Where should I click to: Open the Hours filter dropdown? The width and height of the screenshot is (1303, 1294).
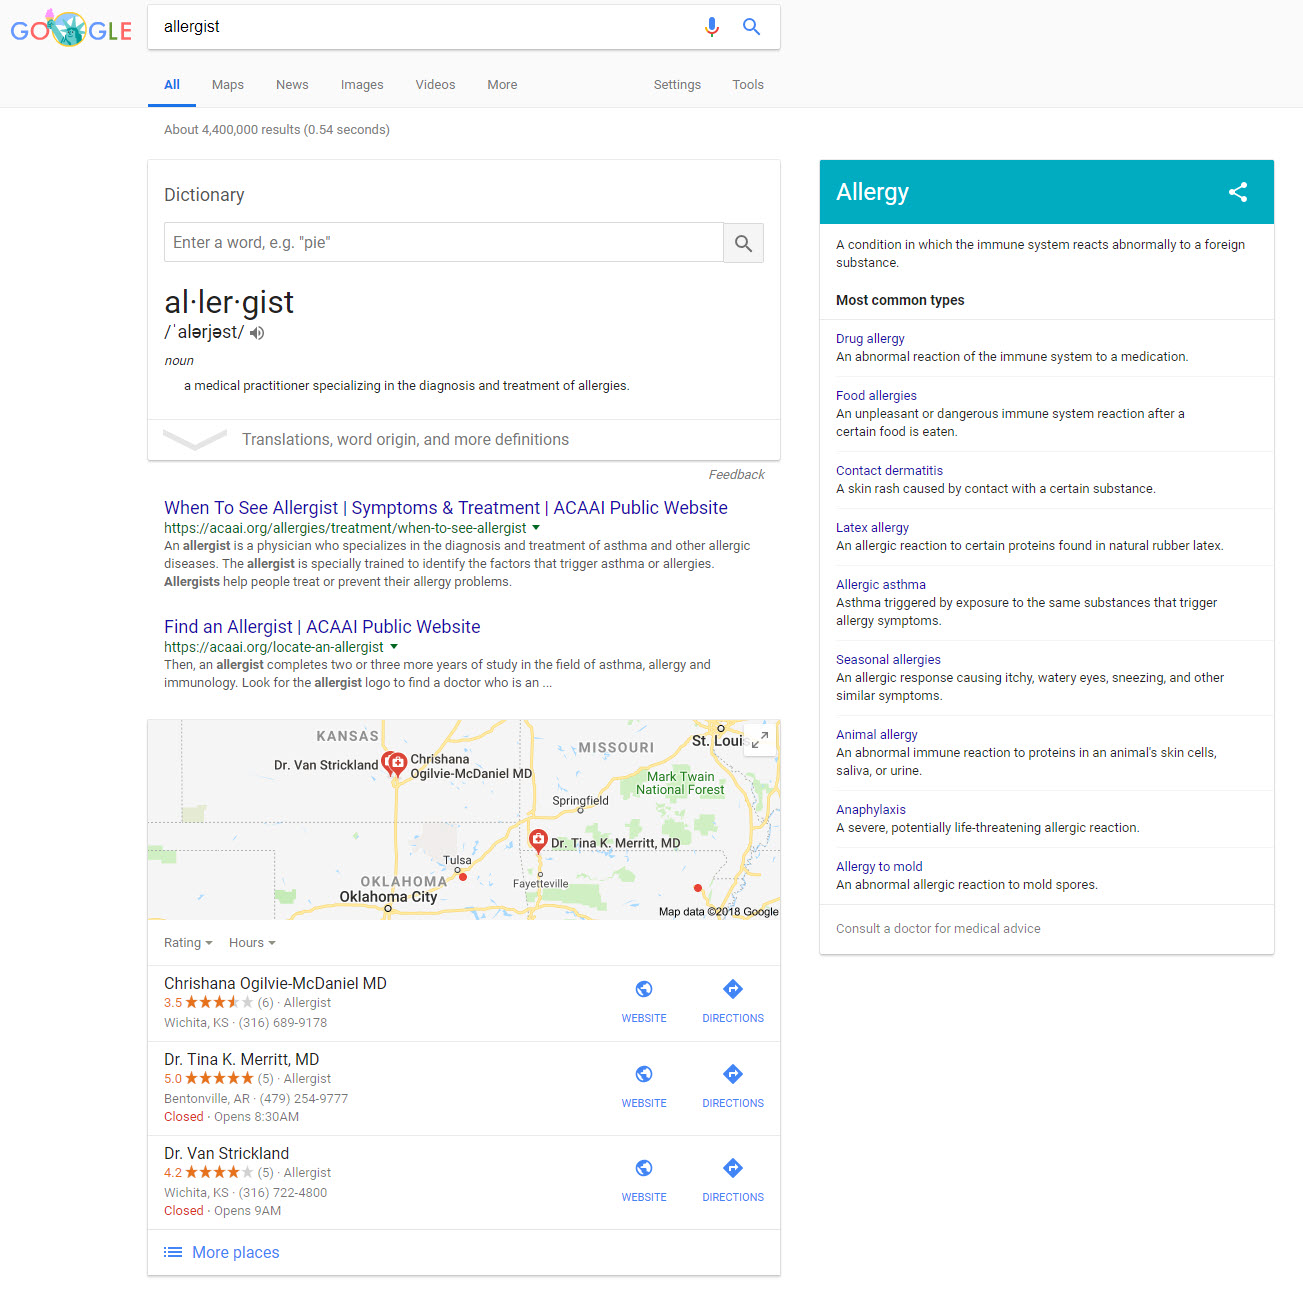coord(252,943)
